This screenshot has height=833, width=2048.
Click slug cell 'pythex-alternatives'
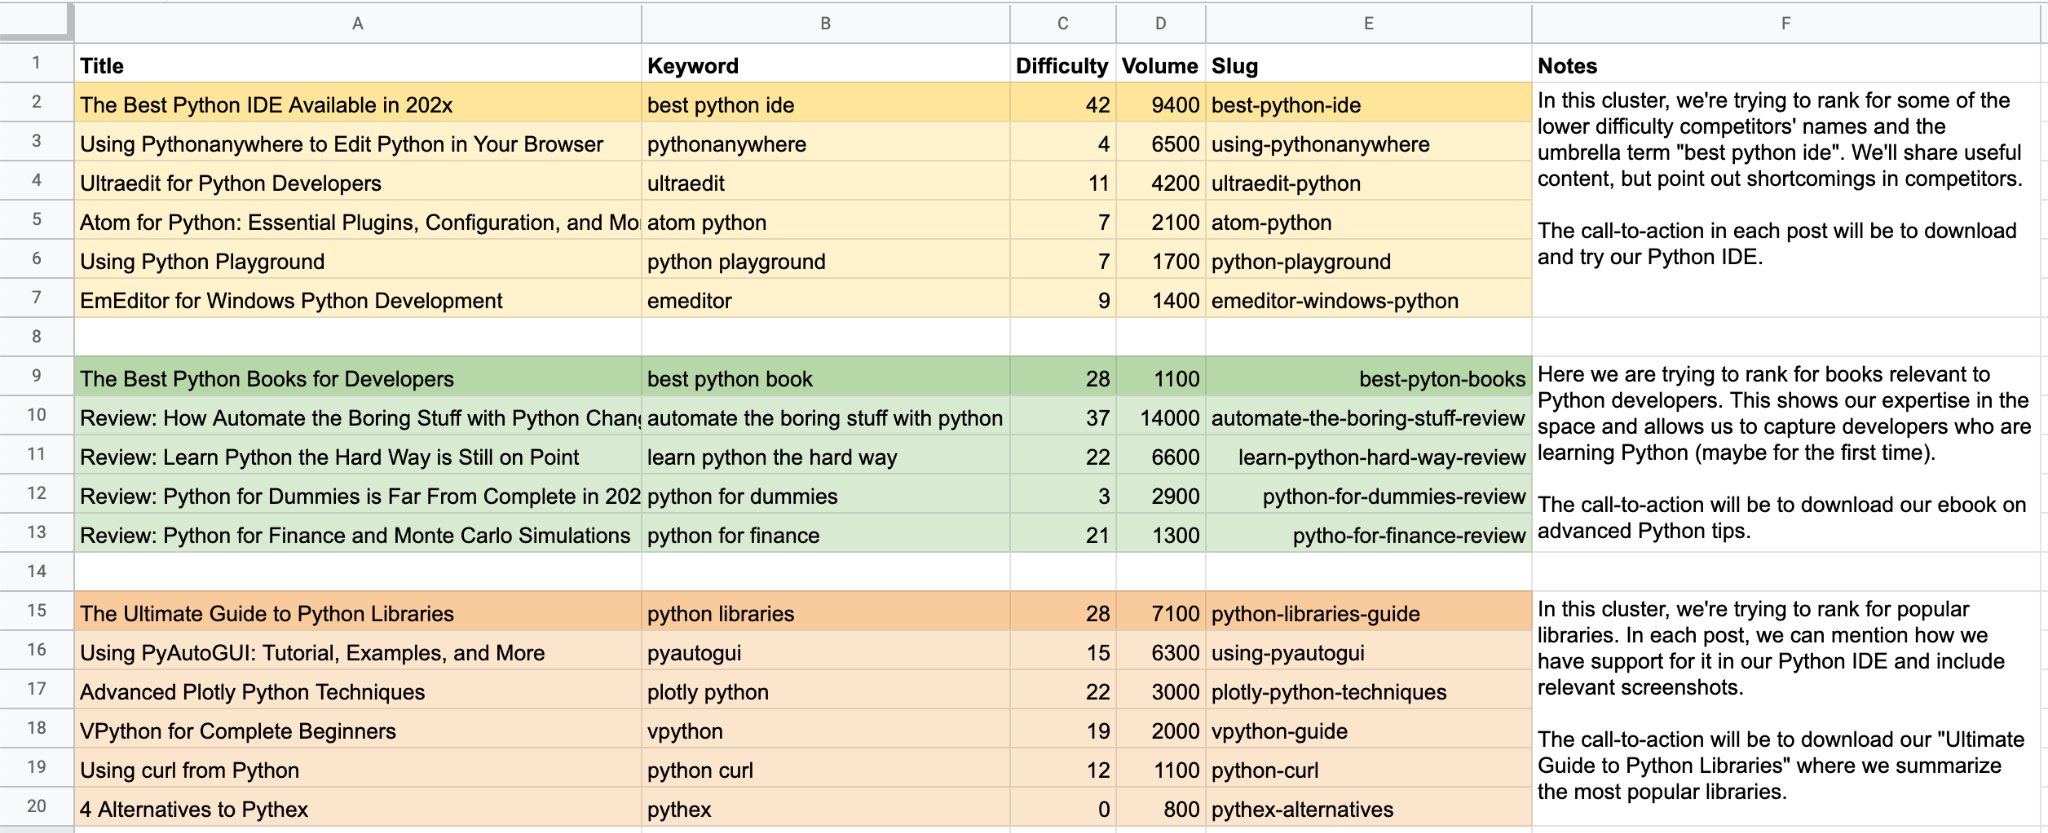pyautogui.click(x=1368, y=807)
